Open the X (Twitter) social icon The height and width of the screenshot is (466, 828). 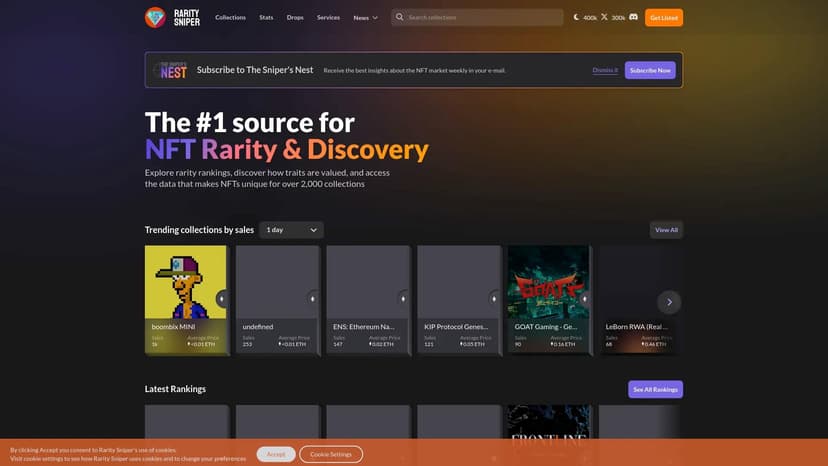pyautogui.click(x=604, y=17)
